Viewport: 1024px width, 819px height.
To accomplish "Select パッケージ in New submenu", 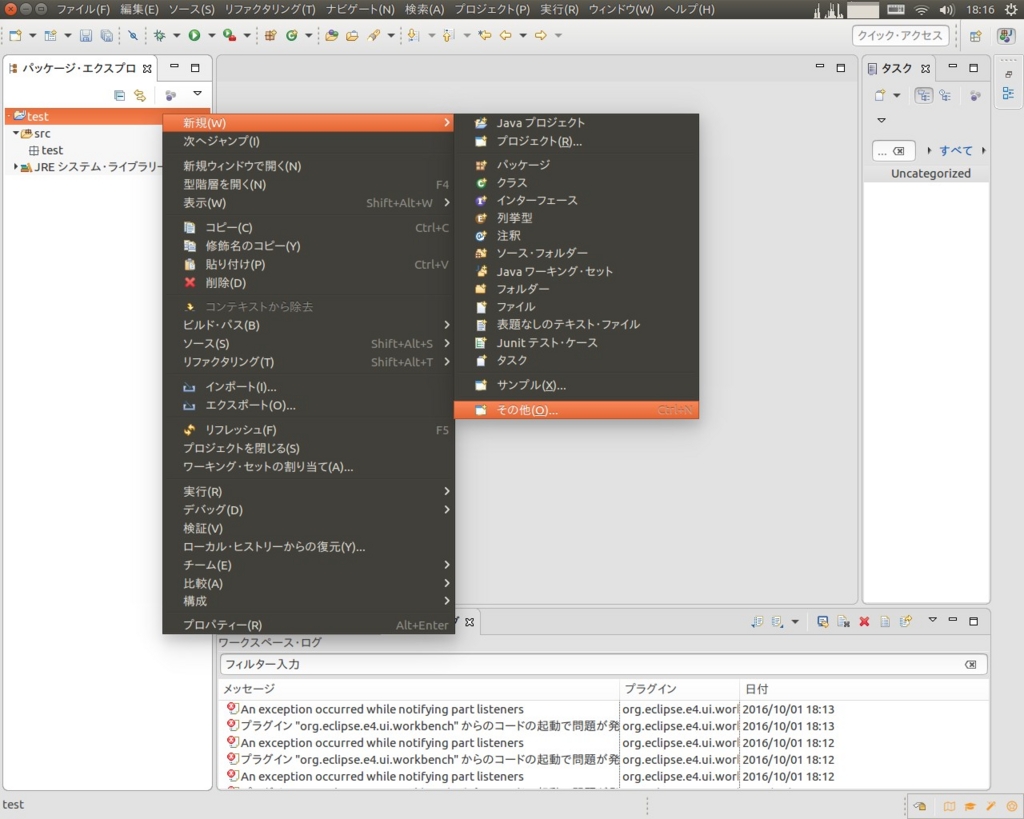I will [x=576, y=165].
